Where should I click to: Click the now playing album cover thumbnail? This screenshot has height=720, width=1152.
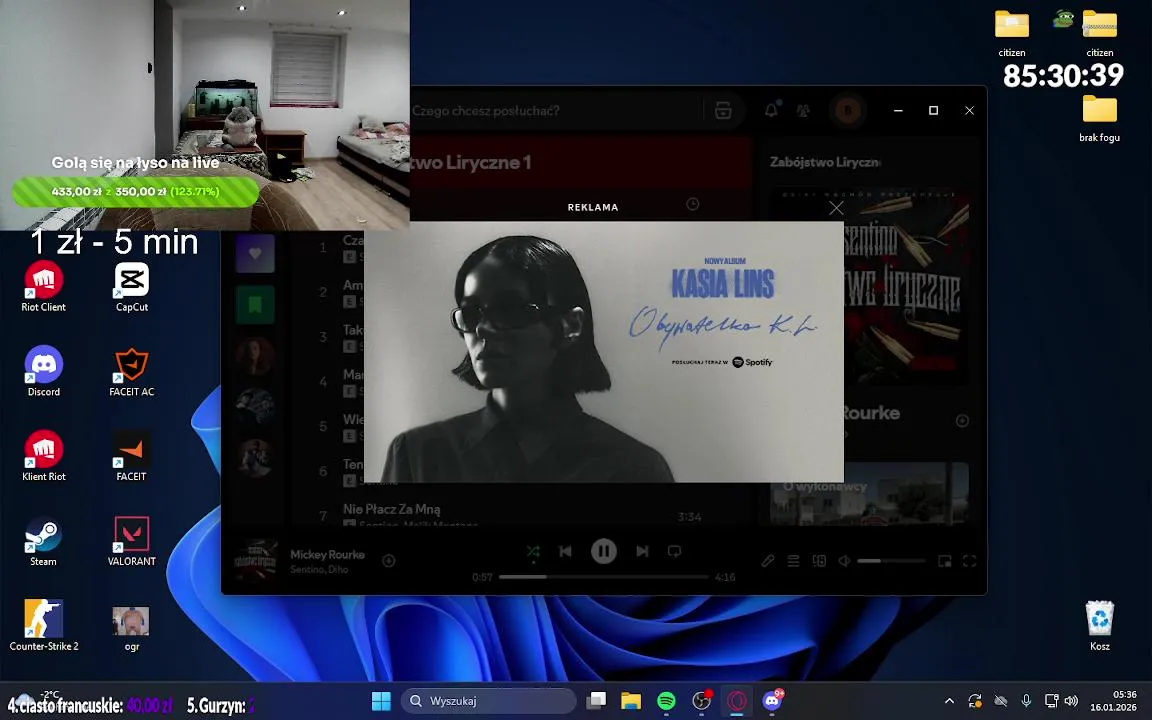pos(256,560)
